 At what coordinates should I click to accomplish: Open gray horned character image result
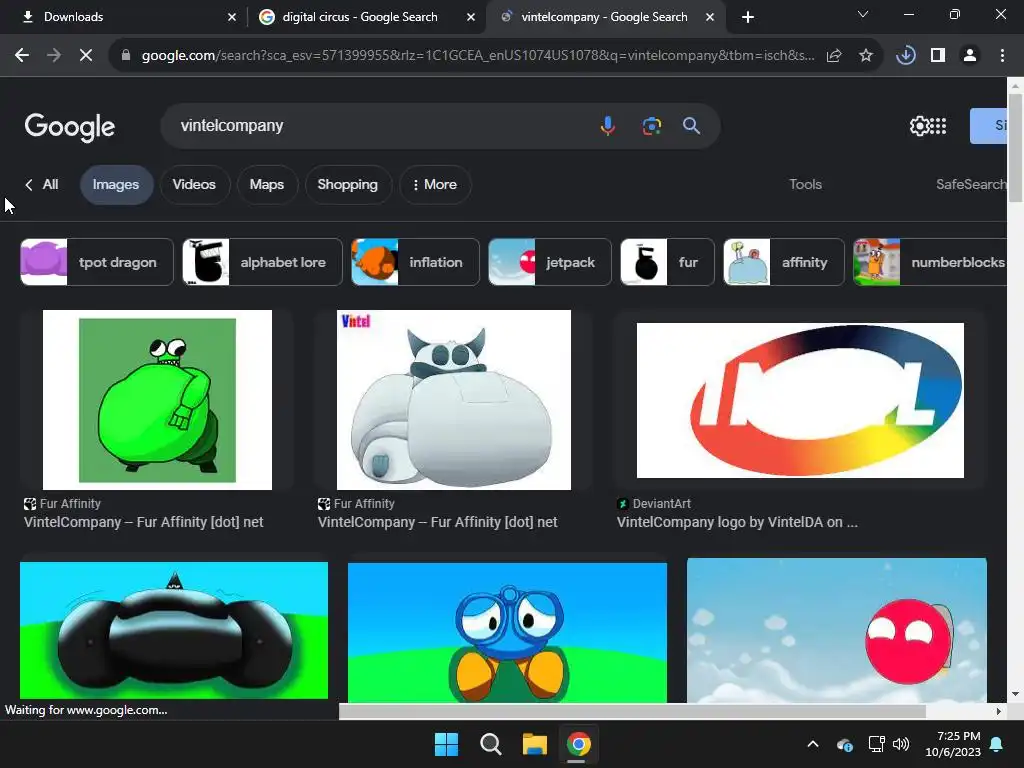[454, 400]
